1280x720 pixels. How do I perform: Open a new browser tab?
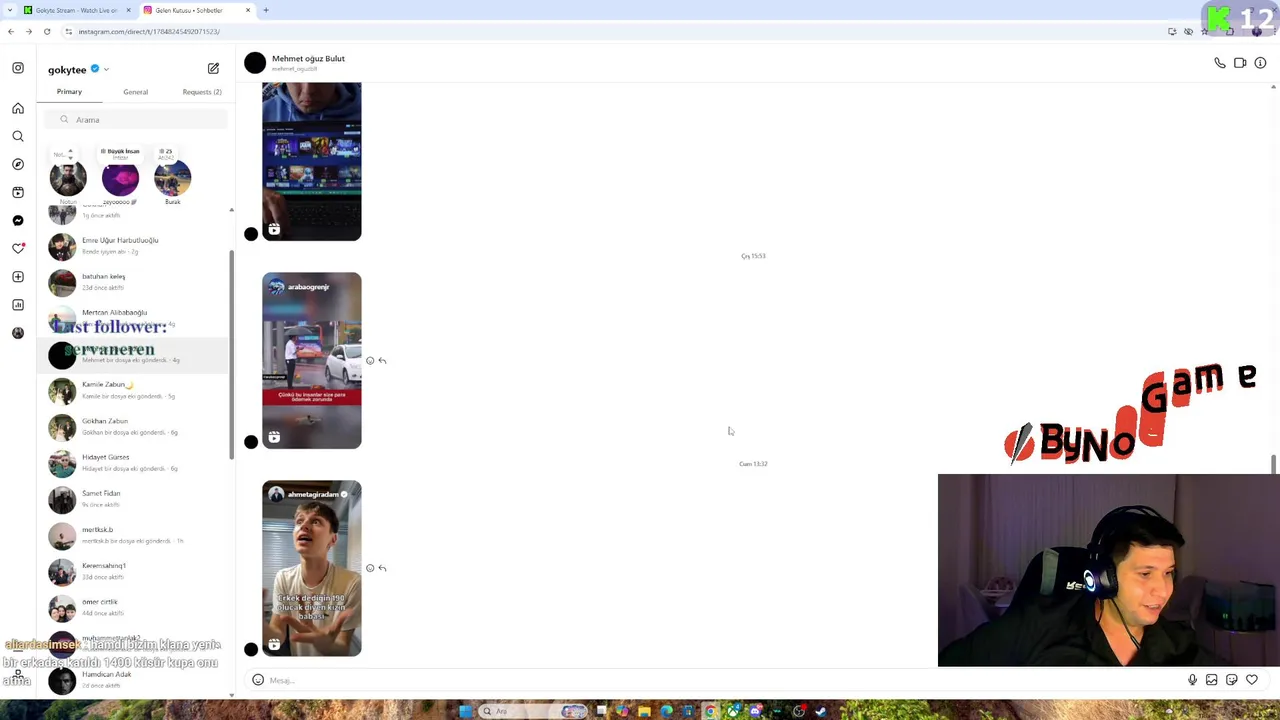[x=266, y=10]
